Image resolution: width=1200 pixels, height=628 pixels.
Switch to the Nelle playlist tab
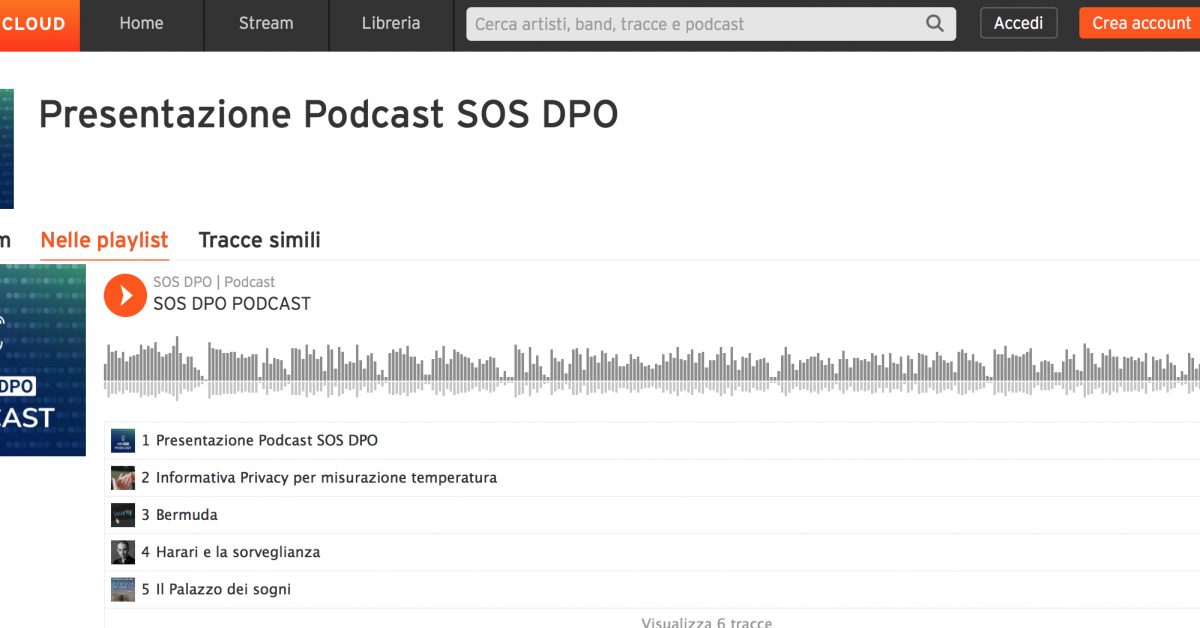tap(104, 240)
